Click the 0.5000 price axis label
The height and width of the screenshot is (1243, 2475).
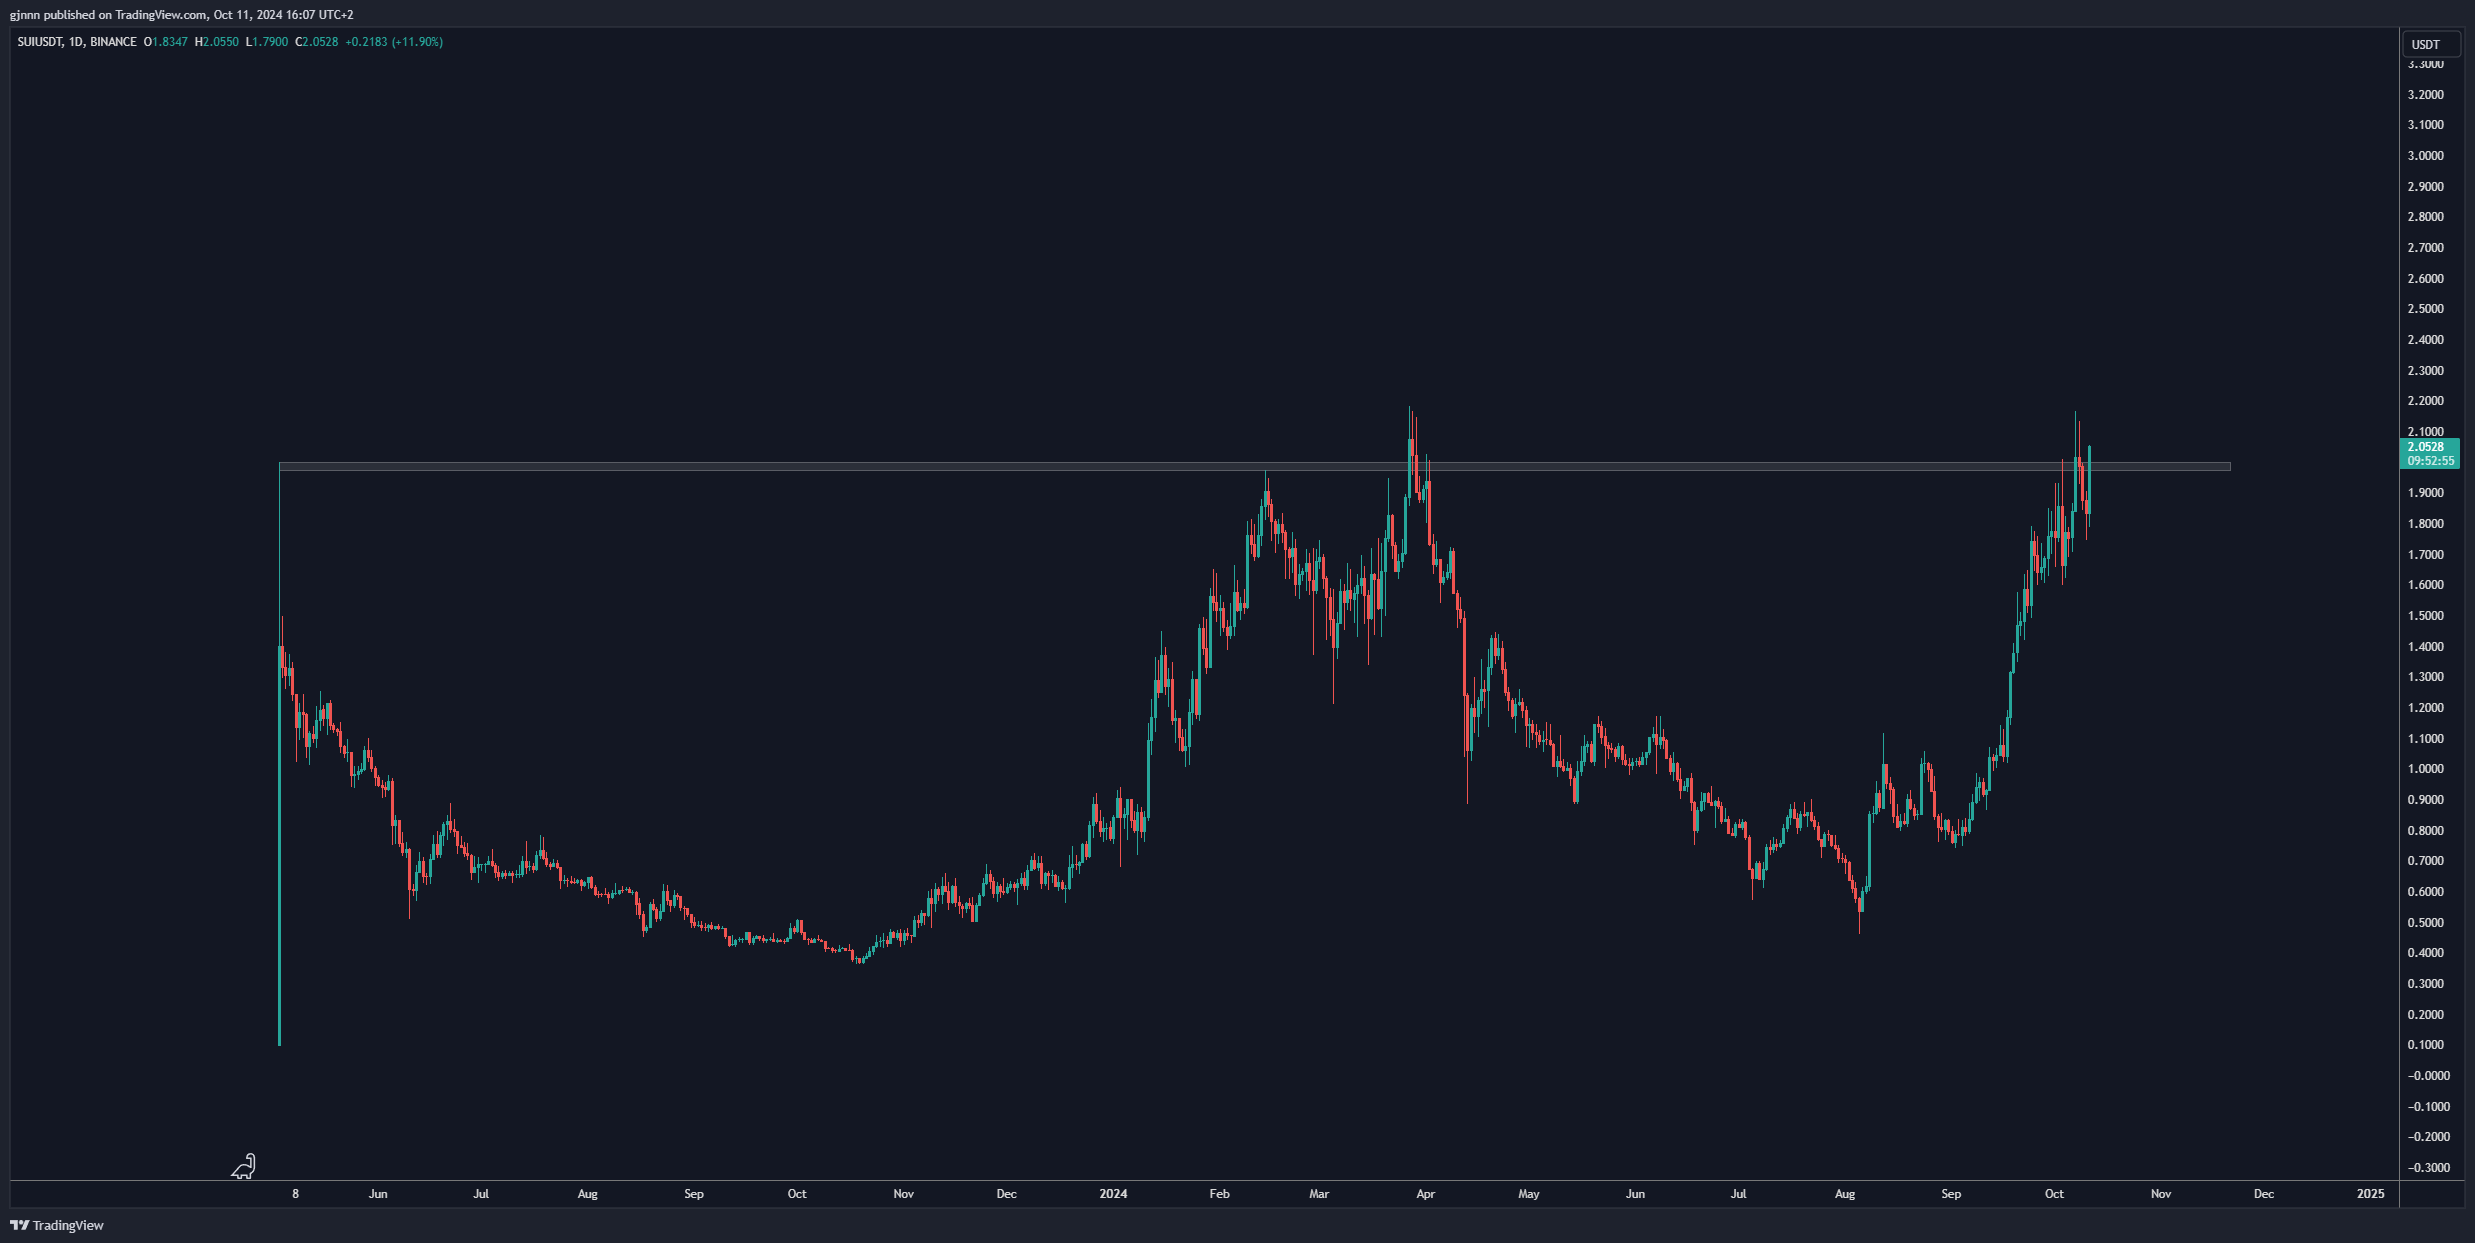[x=2425, y=923]
